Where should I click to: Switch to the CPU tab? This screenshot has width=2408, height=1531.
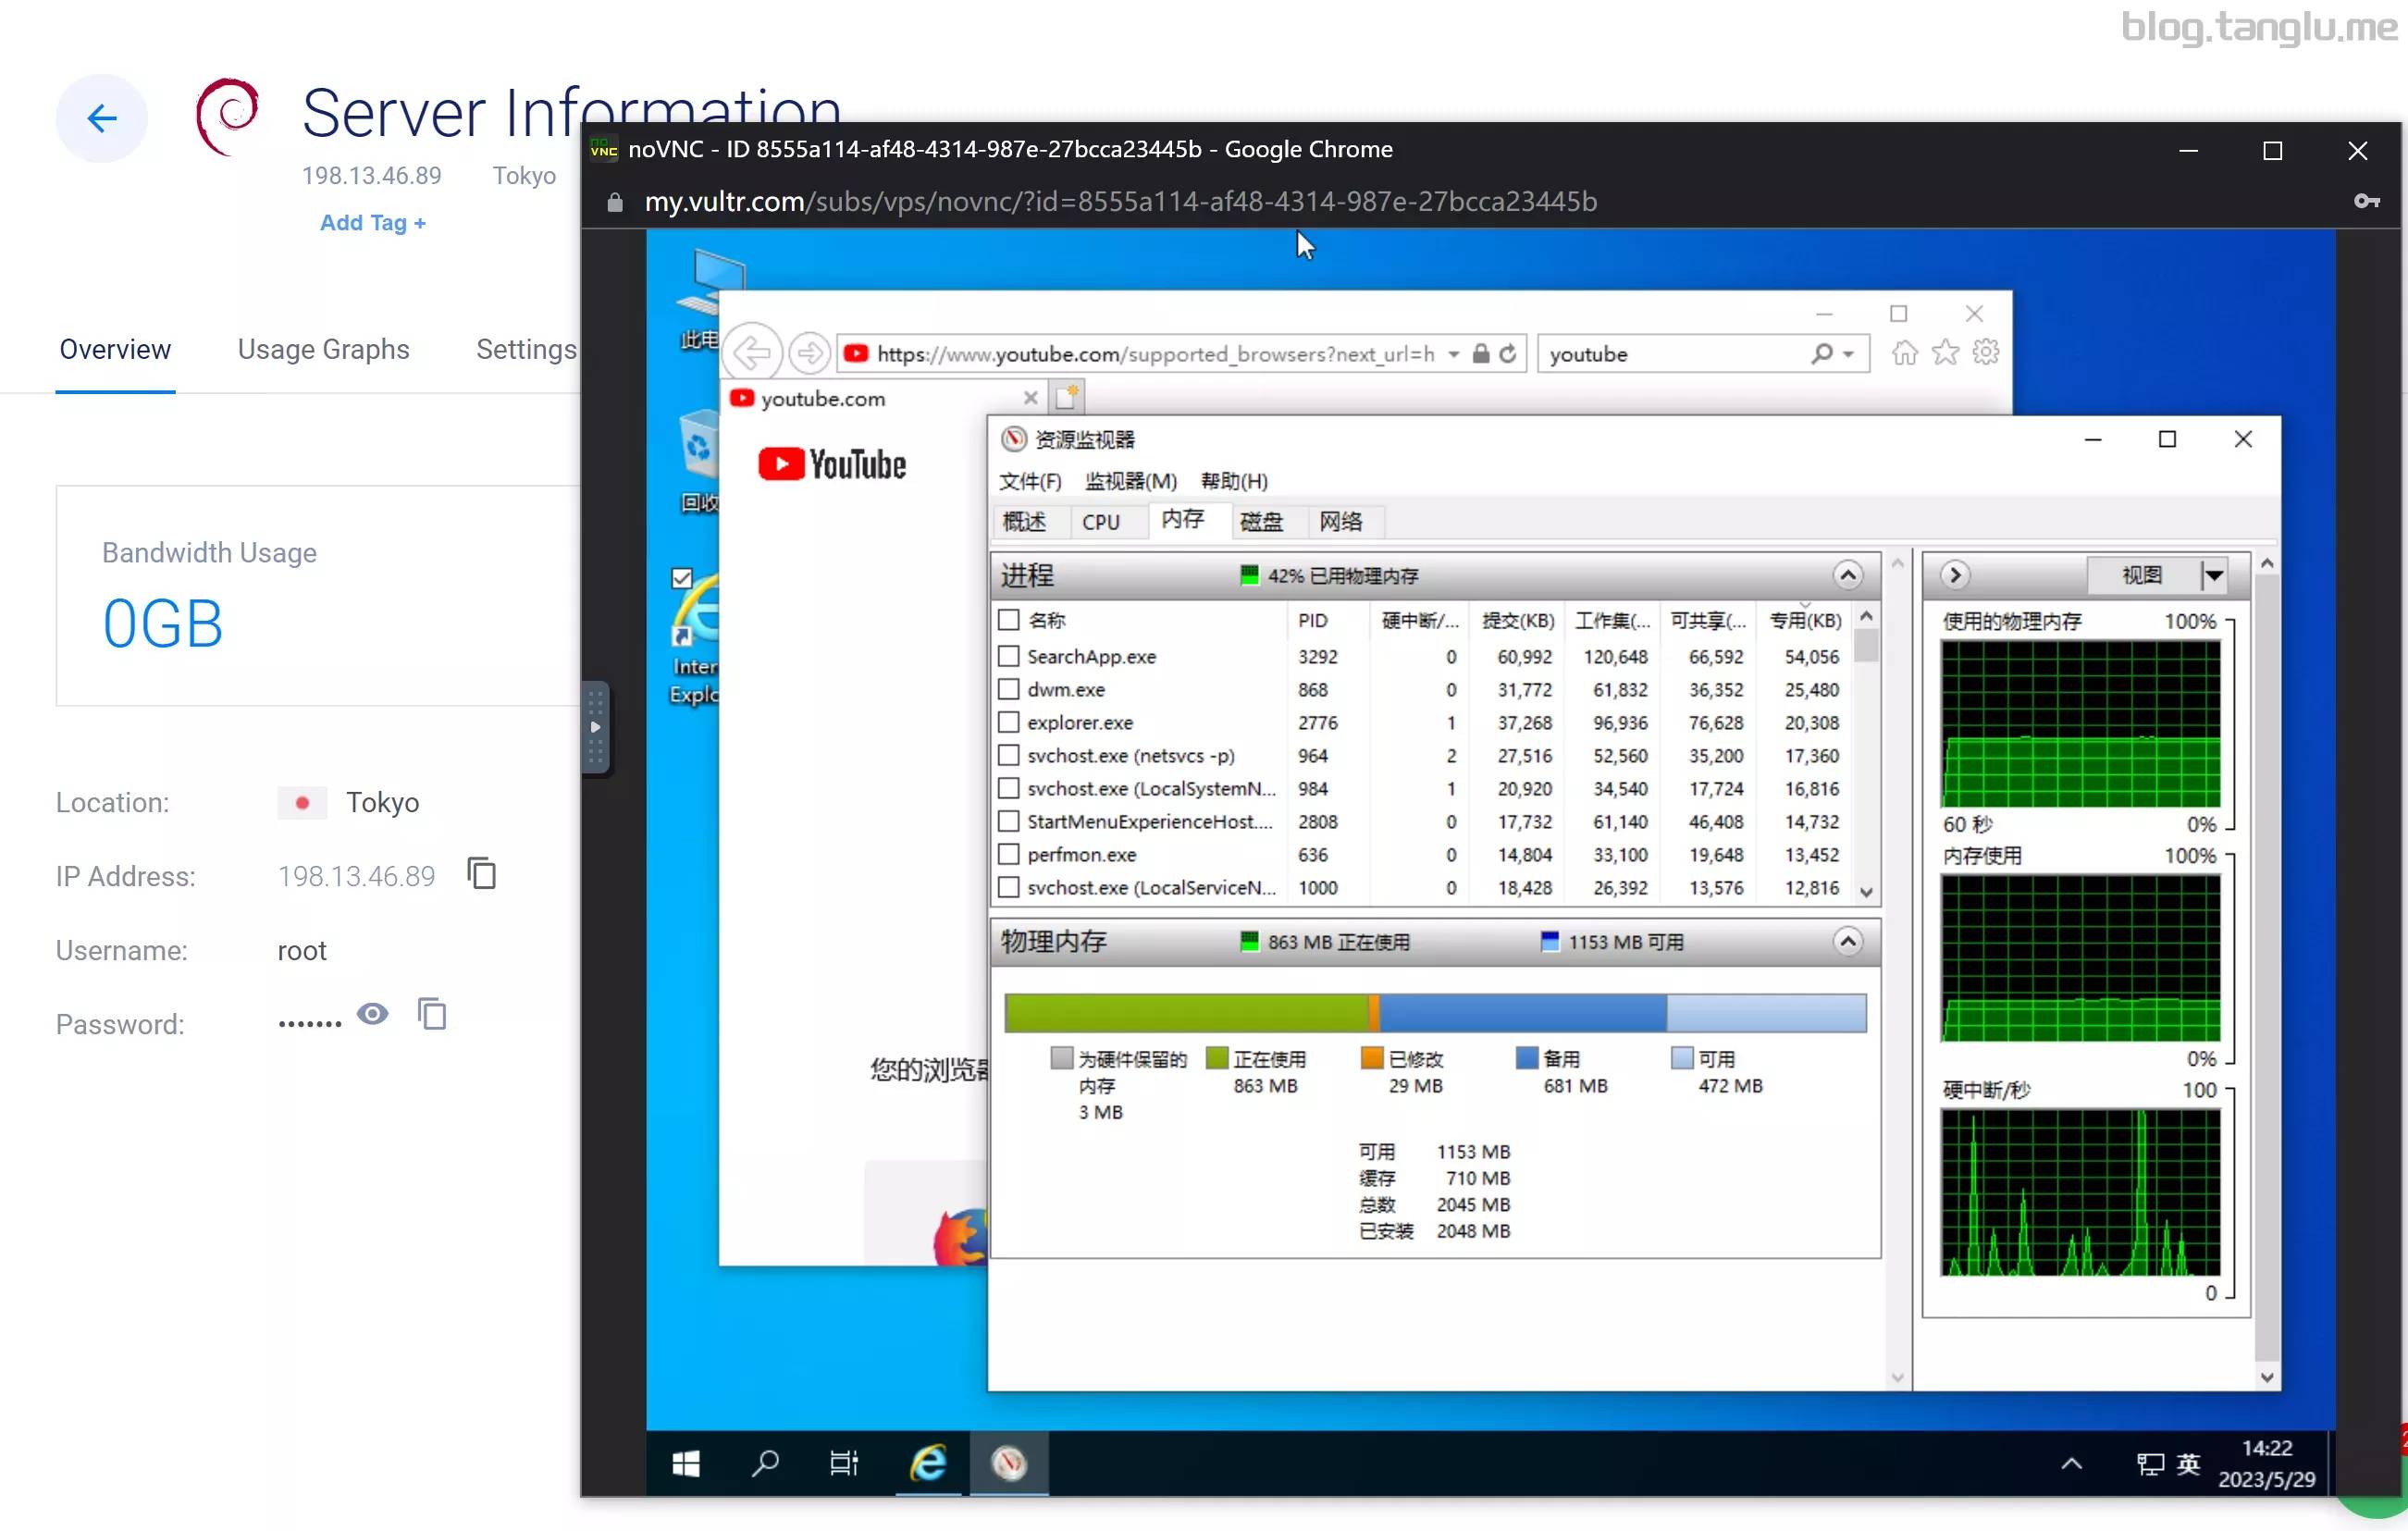1100,522
